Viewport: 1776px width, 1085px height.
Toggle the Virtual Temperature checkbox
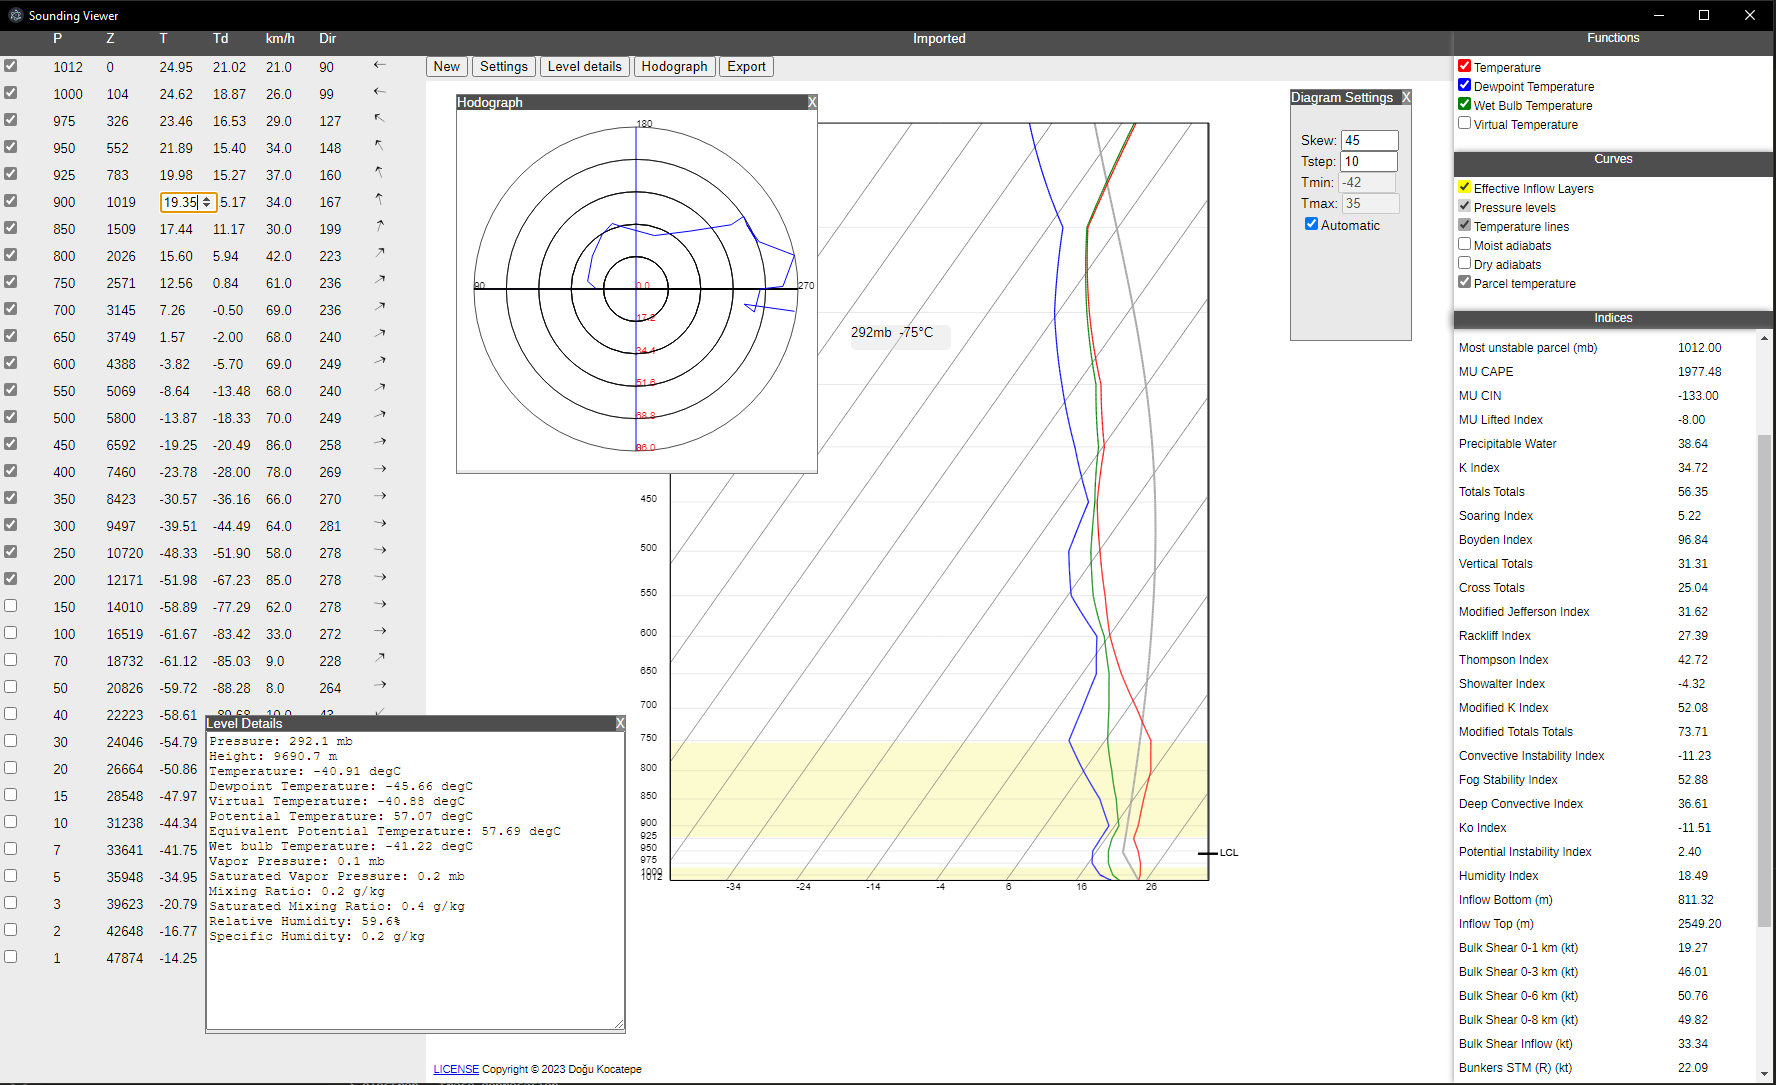(1464, 123)
